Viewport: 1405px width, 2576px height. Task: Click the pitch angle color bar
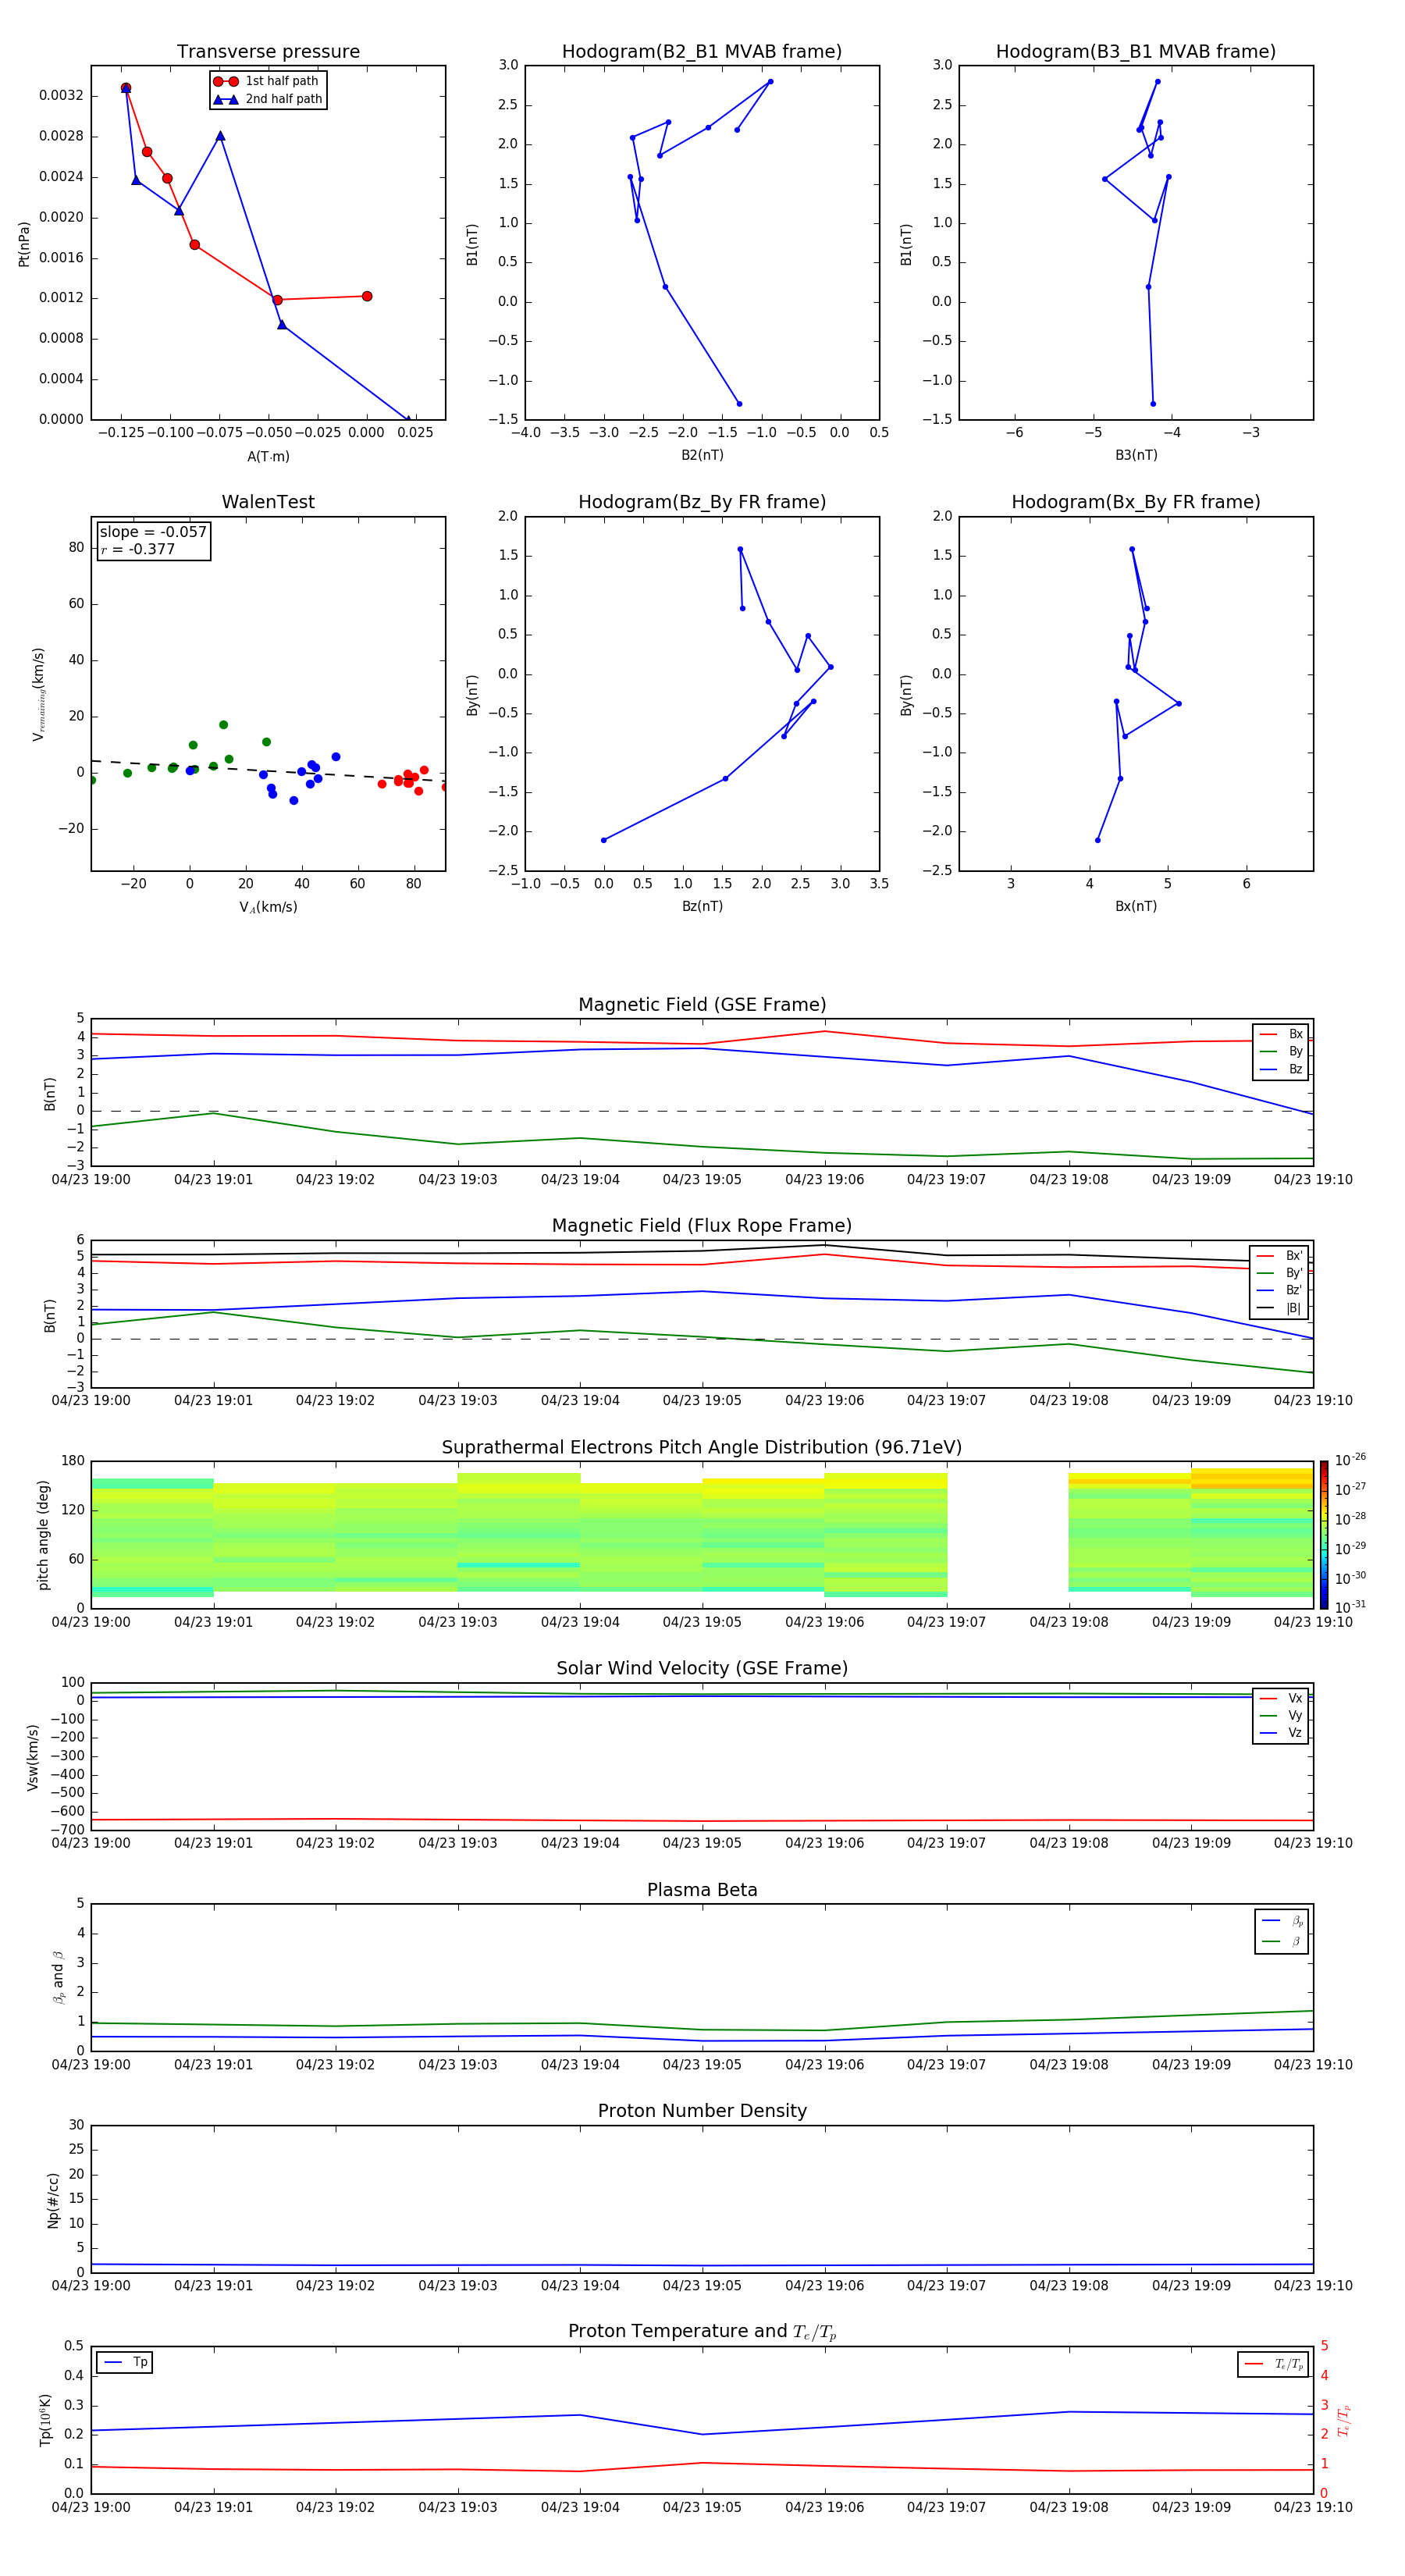pos(1324,1535)
